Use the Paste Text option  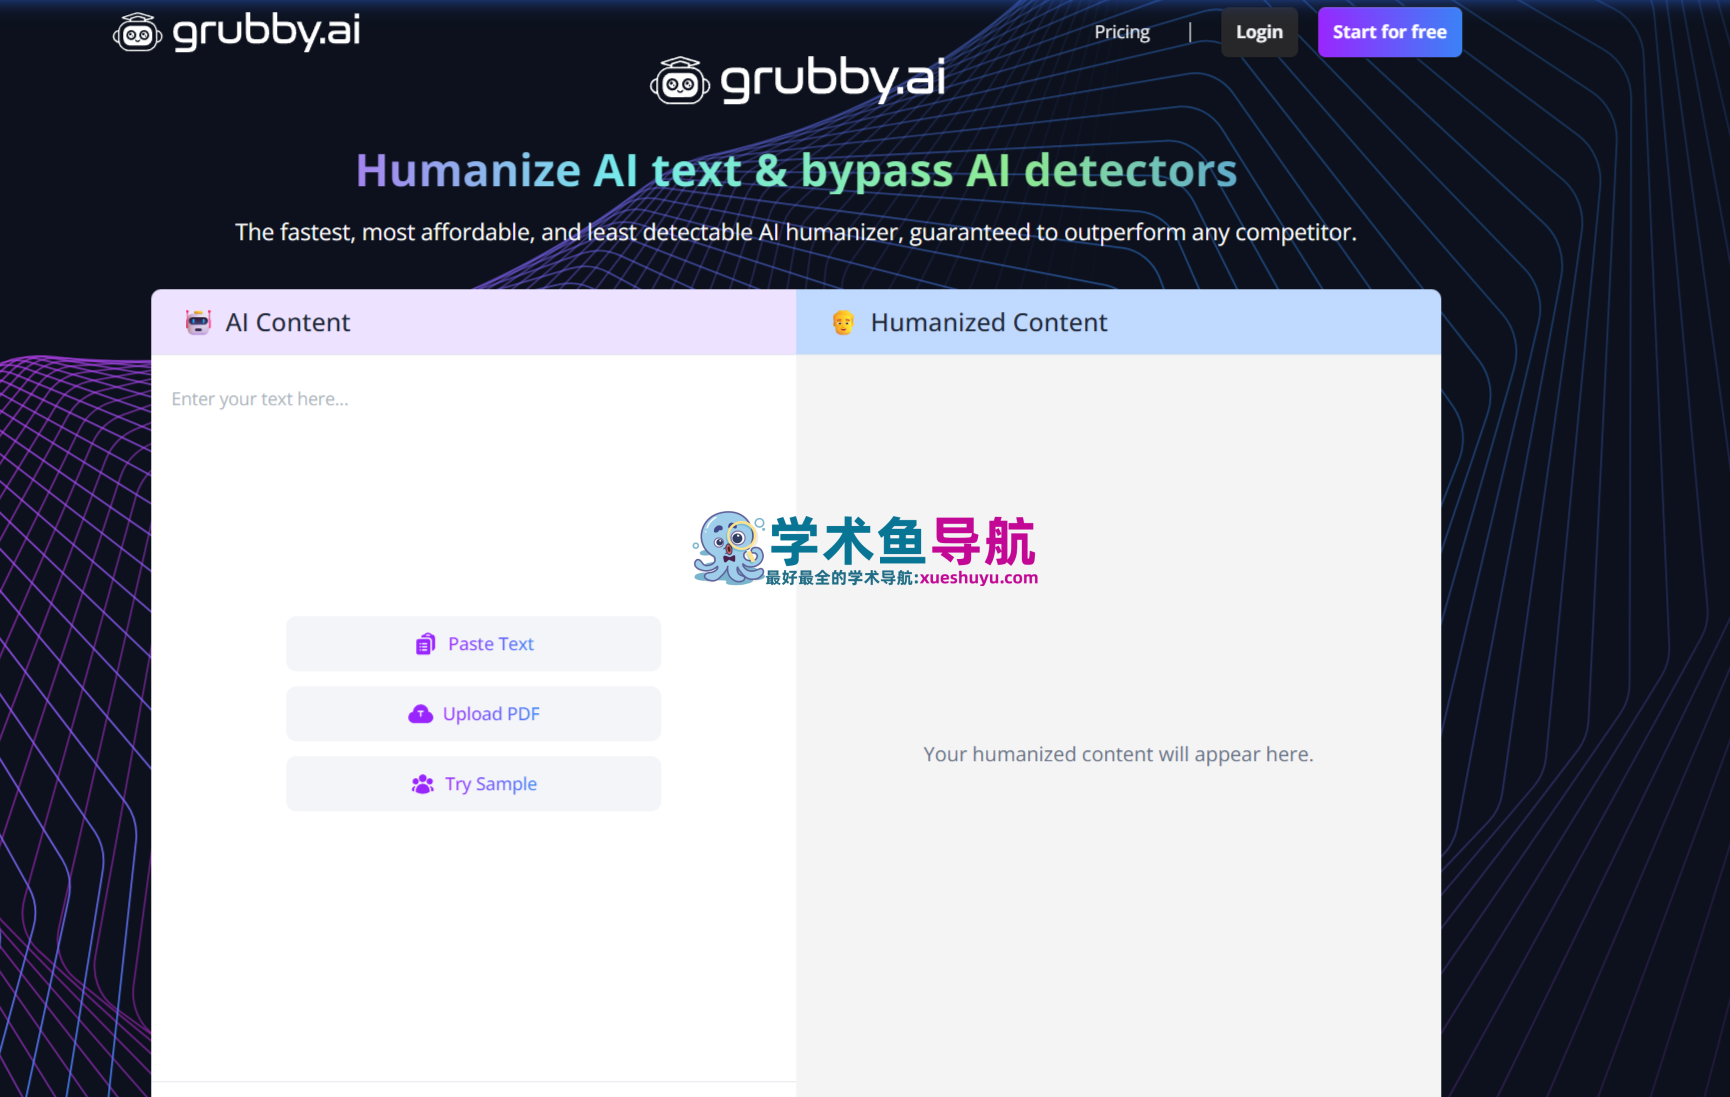(x=473, y=643)
